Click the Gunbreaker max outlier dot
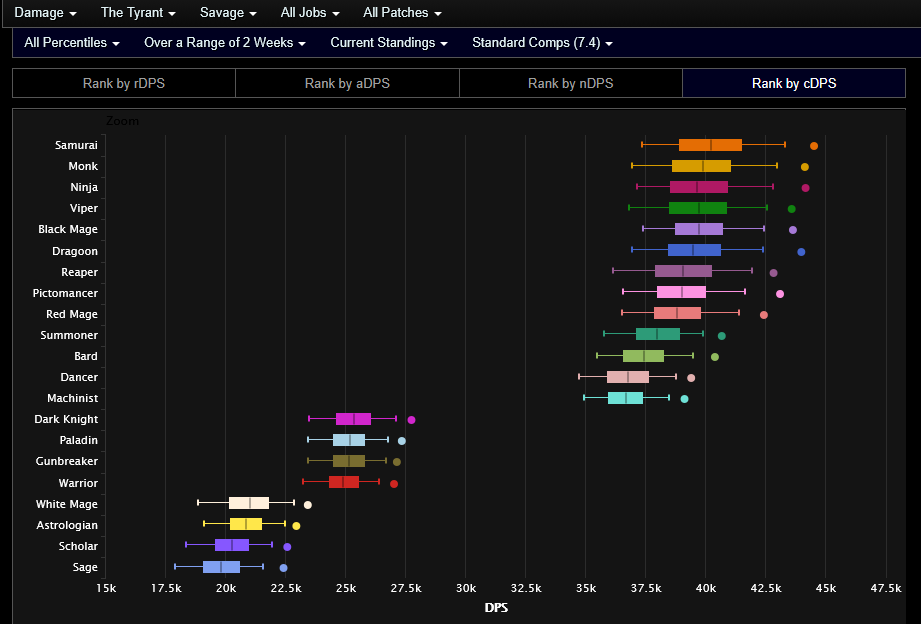921x624 pixels. (x=397, y=462)
